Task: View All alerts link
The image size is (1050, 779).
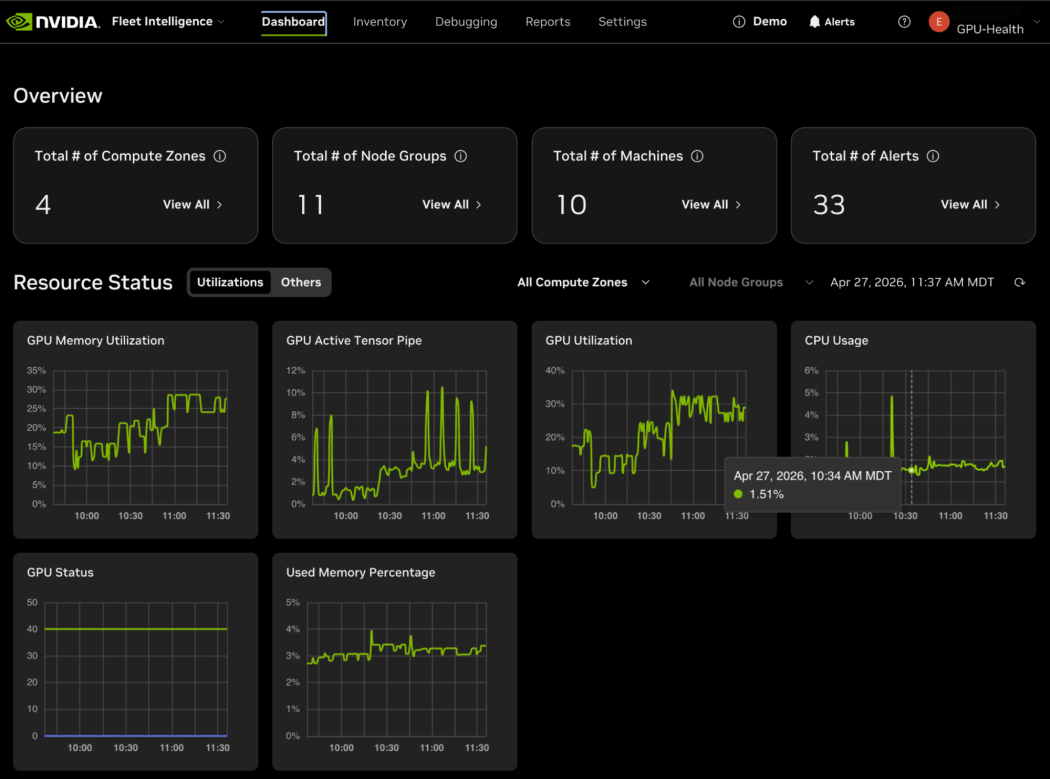Action: (970, 205)
